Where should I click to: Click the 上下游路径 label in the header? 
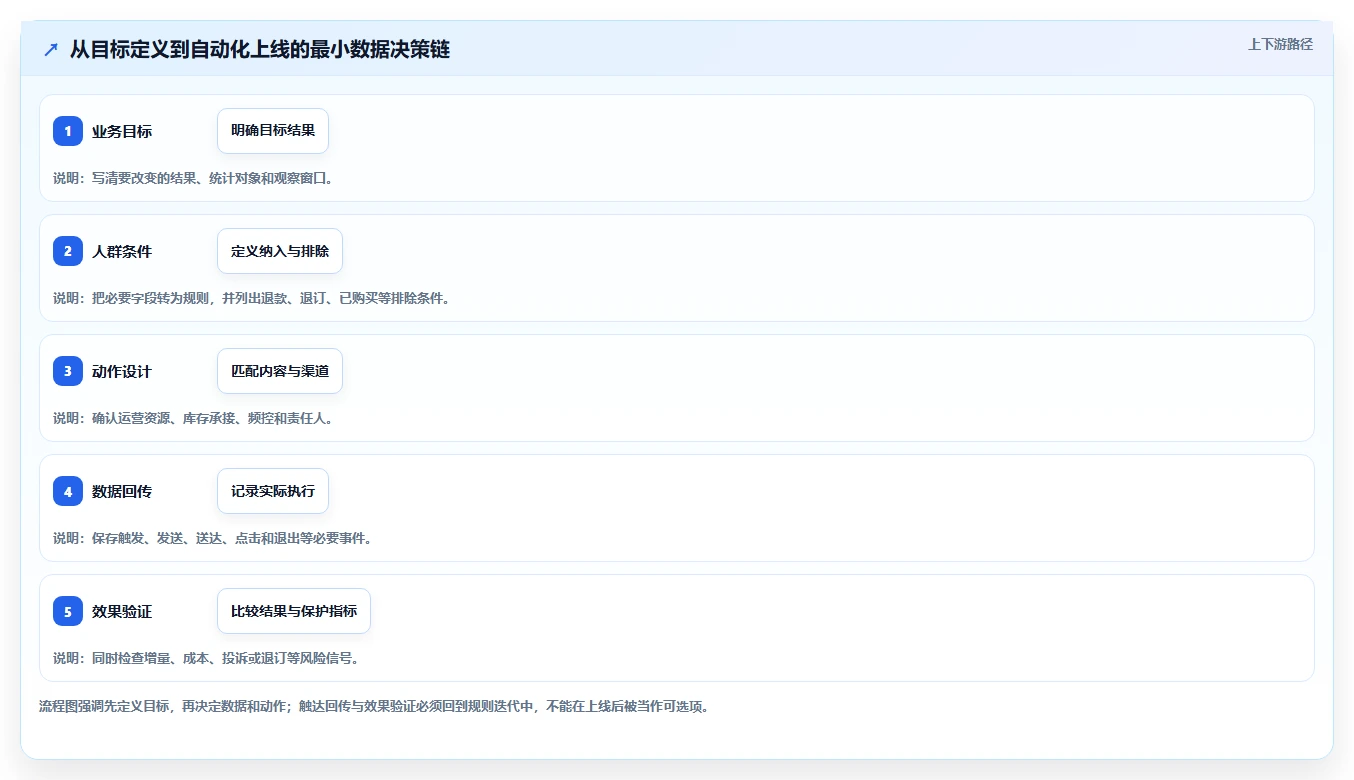tap(1280, 44)
